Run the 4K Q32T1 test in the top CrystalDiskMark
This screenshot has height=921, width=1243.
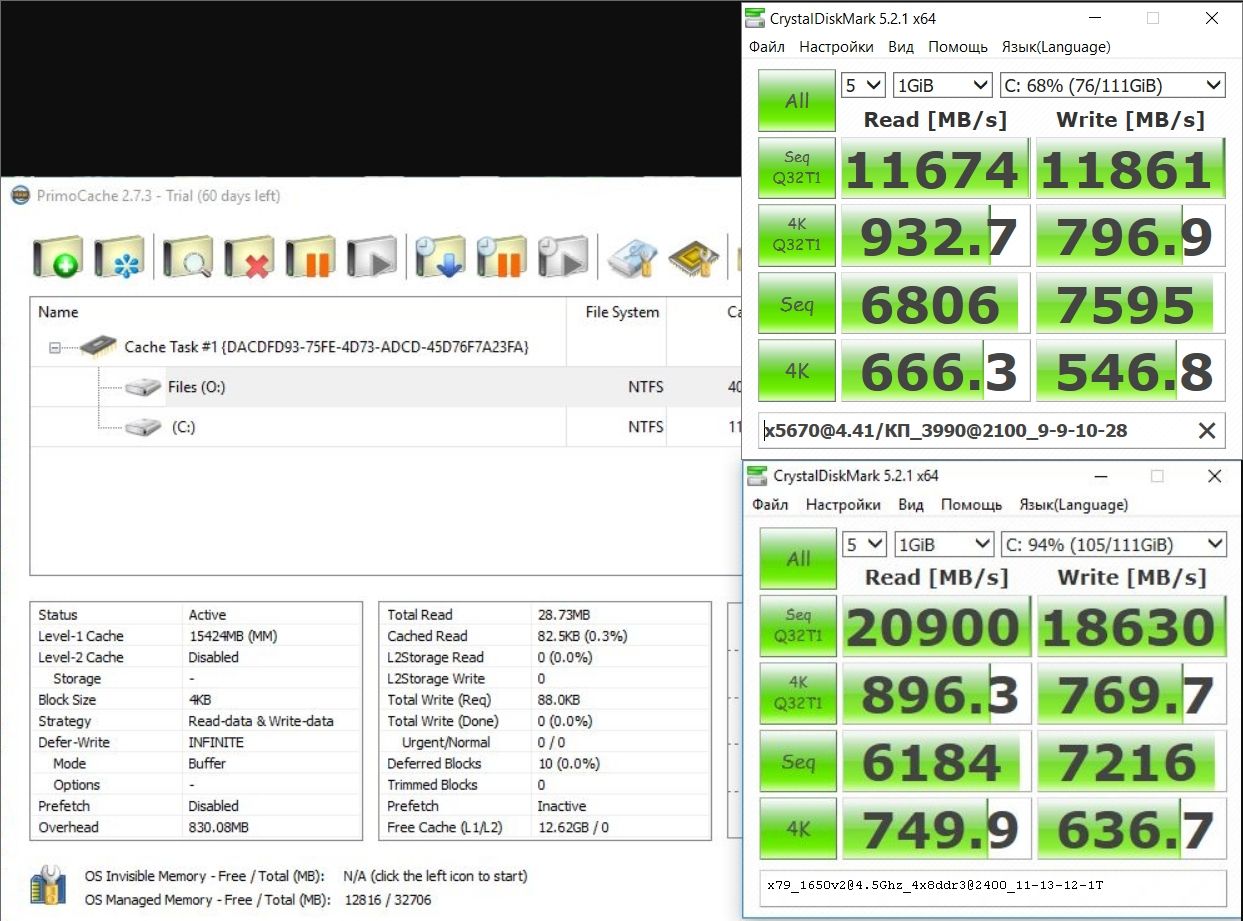tap(797, 235)
